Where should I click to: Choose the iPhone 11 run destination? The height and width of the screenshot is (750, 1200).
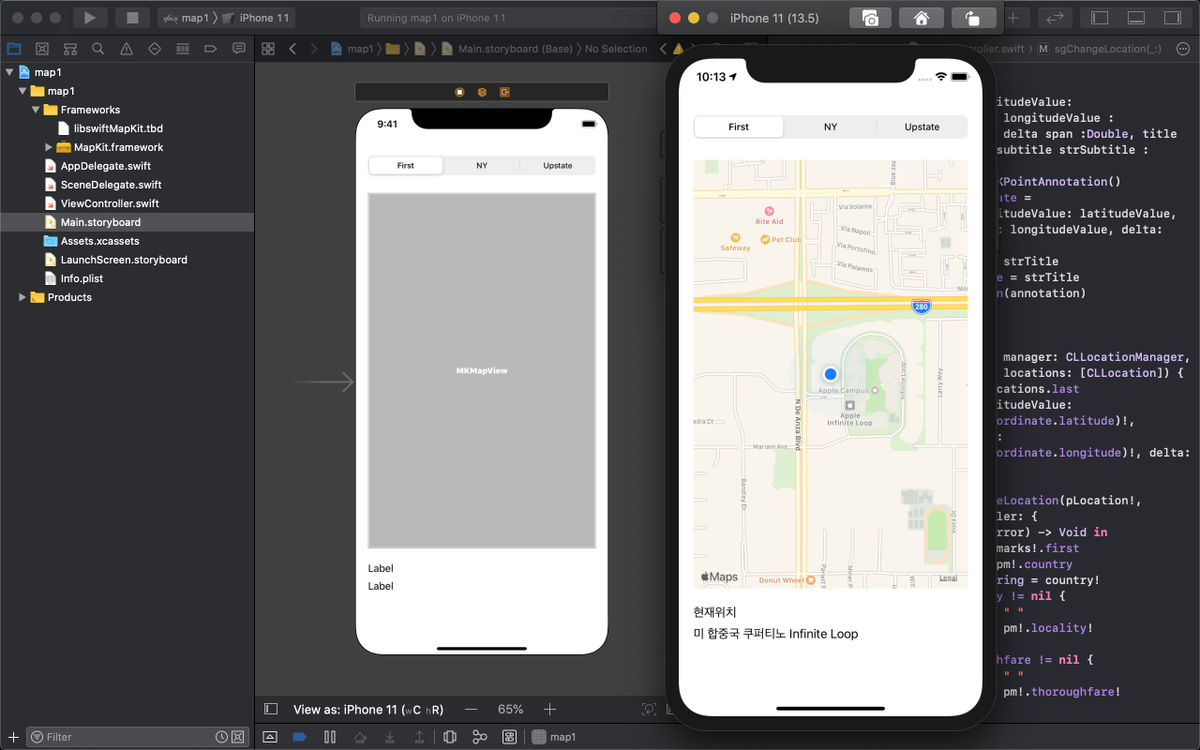coord(257,18)
